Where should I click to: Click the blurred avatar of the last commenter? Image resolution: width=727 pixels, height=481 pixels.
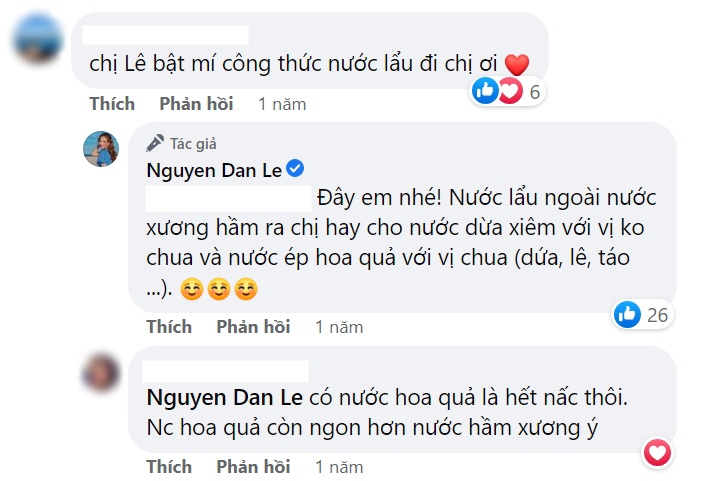click(101, 372)
